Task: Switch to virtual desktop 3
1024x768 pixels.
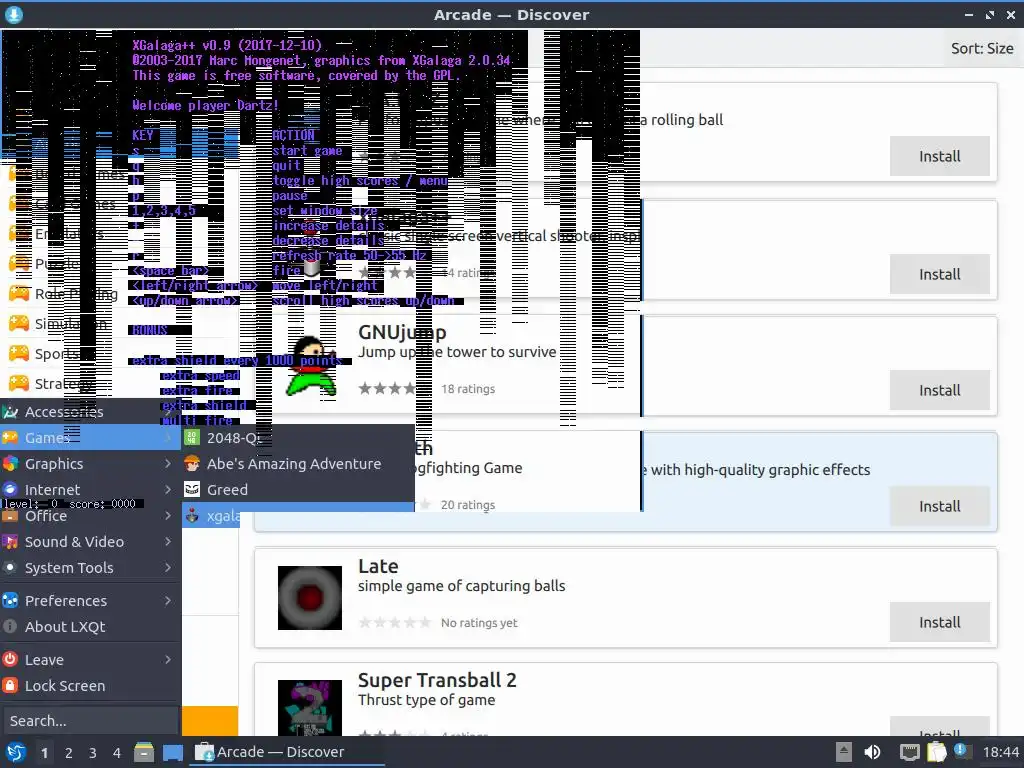Action: (x=93, y=753)
